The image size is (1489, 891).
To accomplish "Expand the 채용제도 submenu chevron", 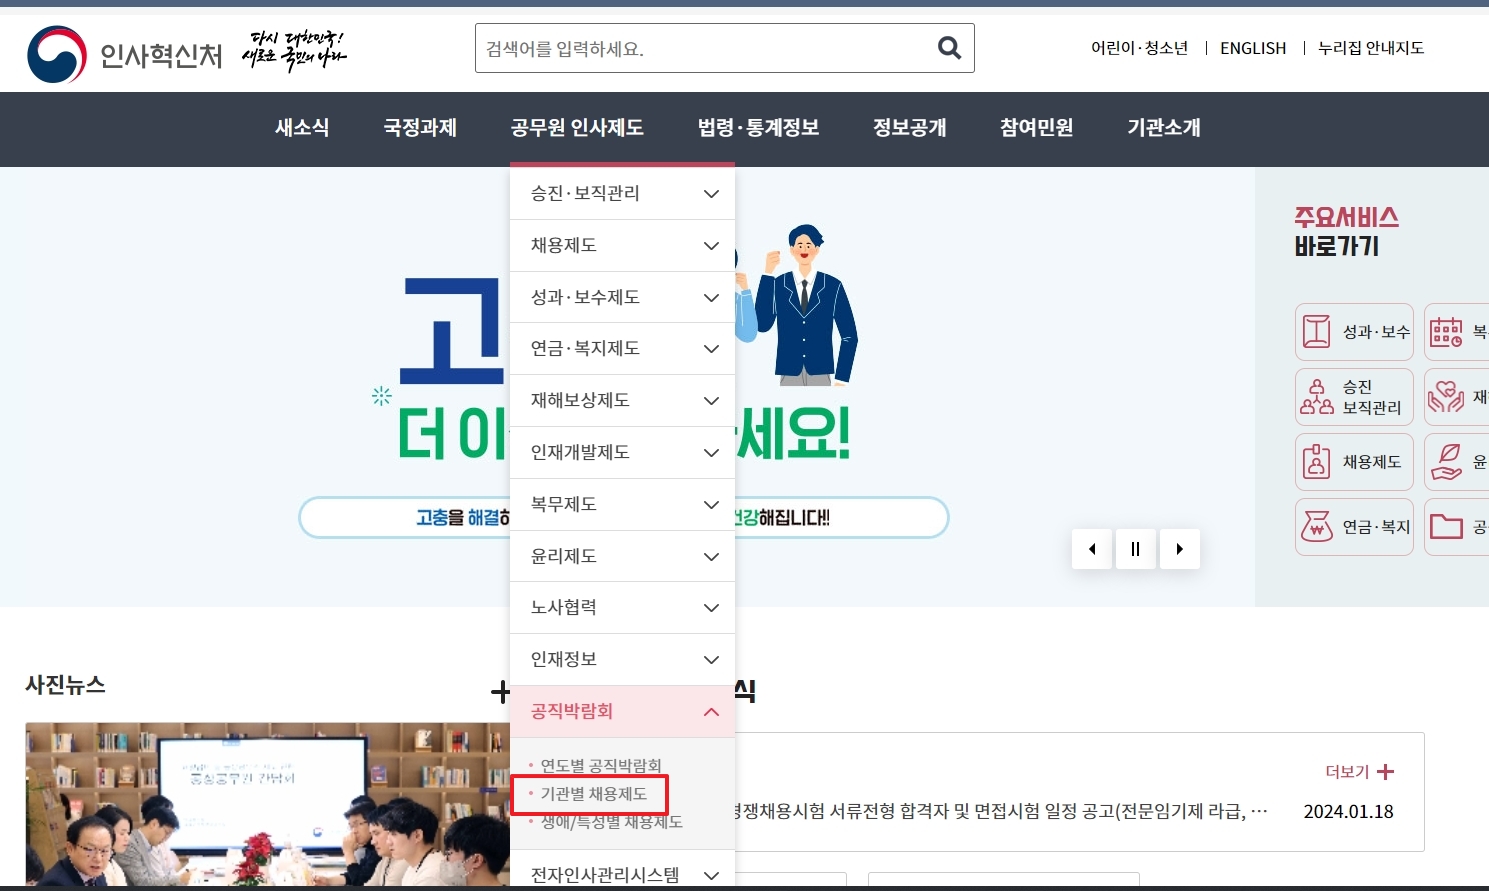I will pos(711,245).
